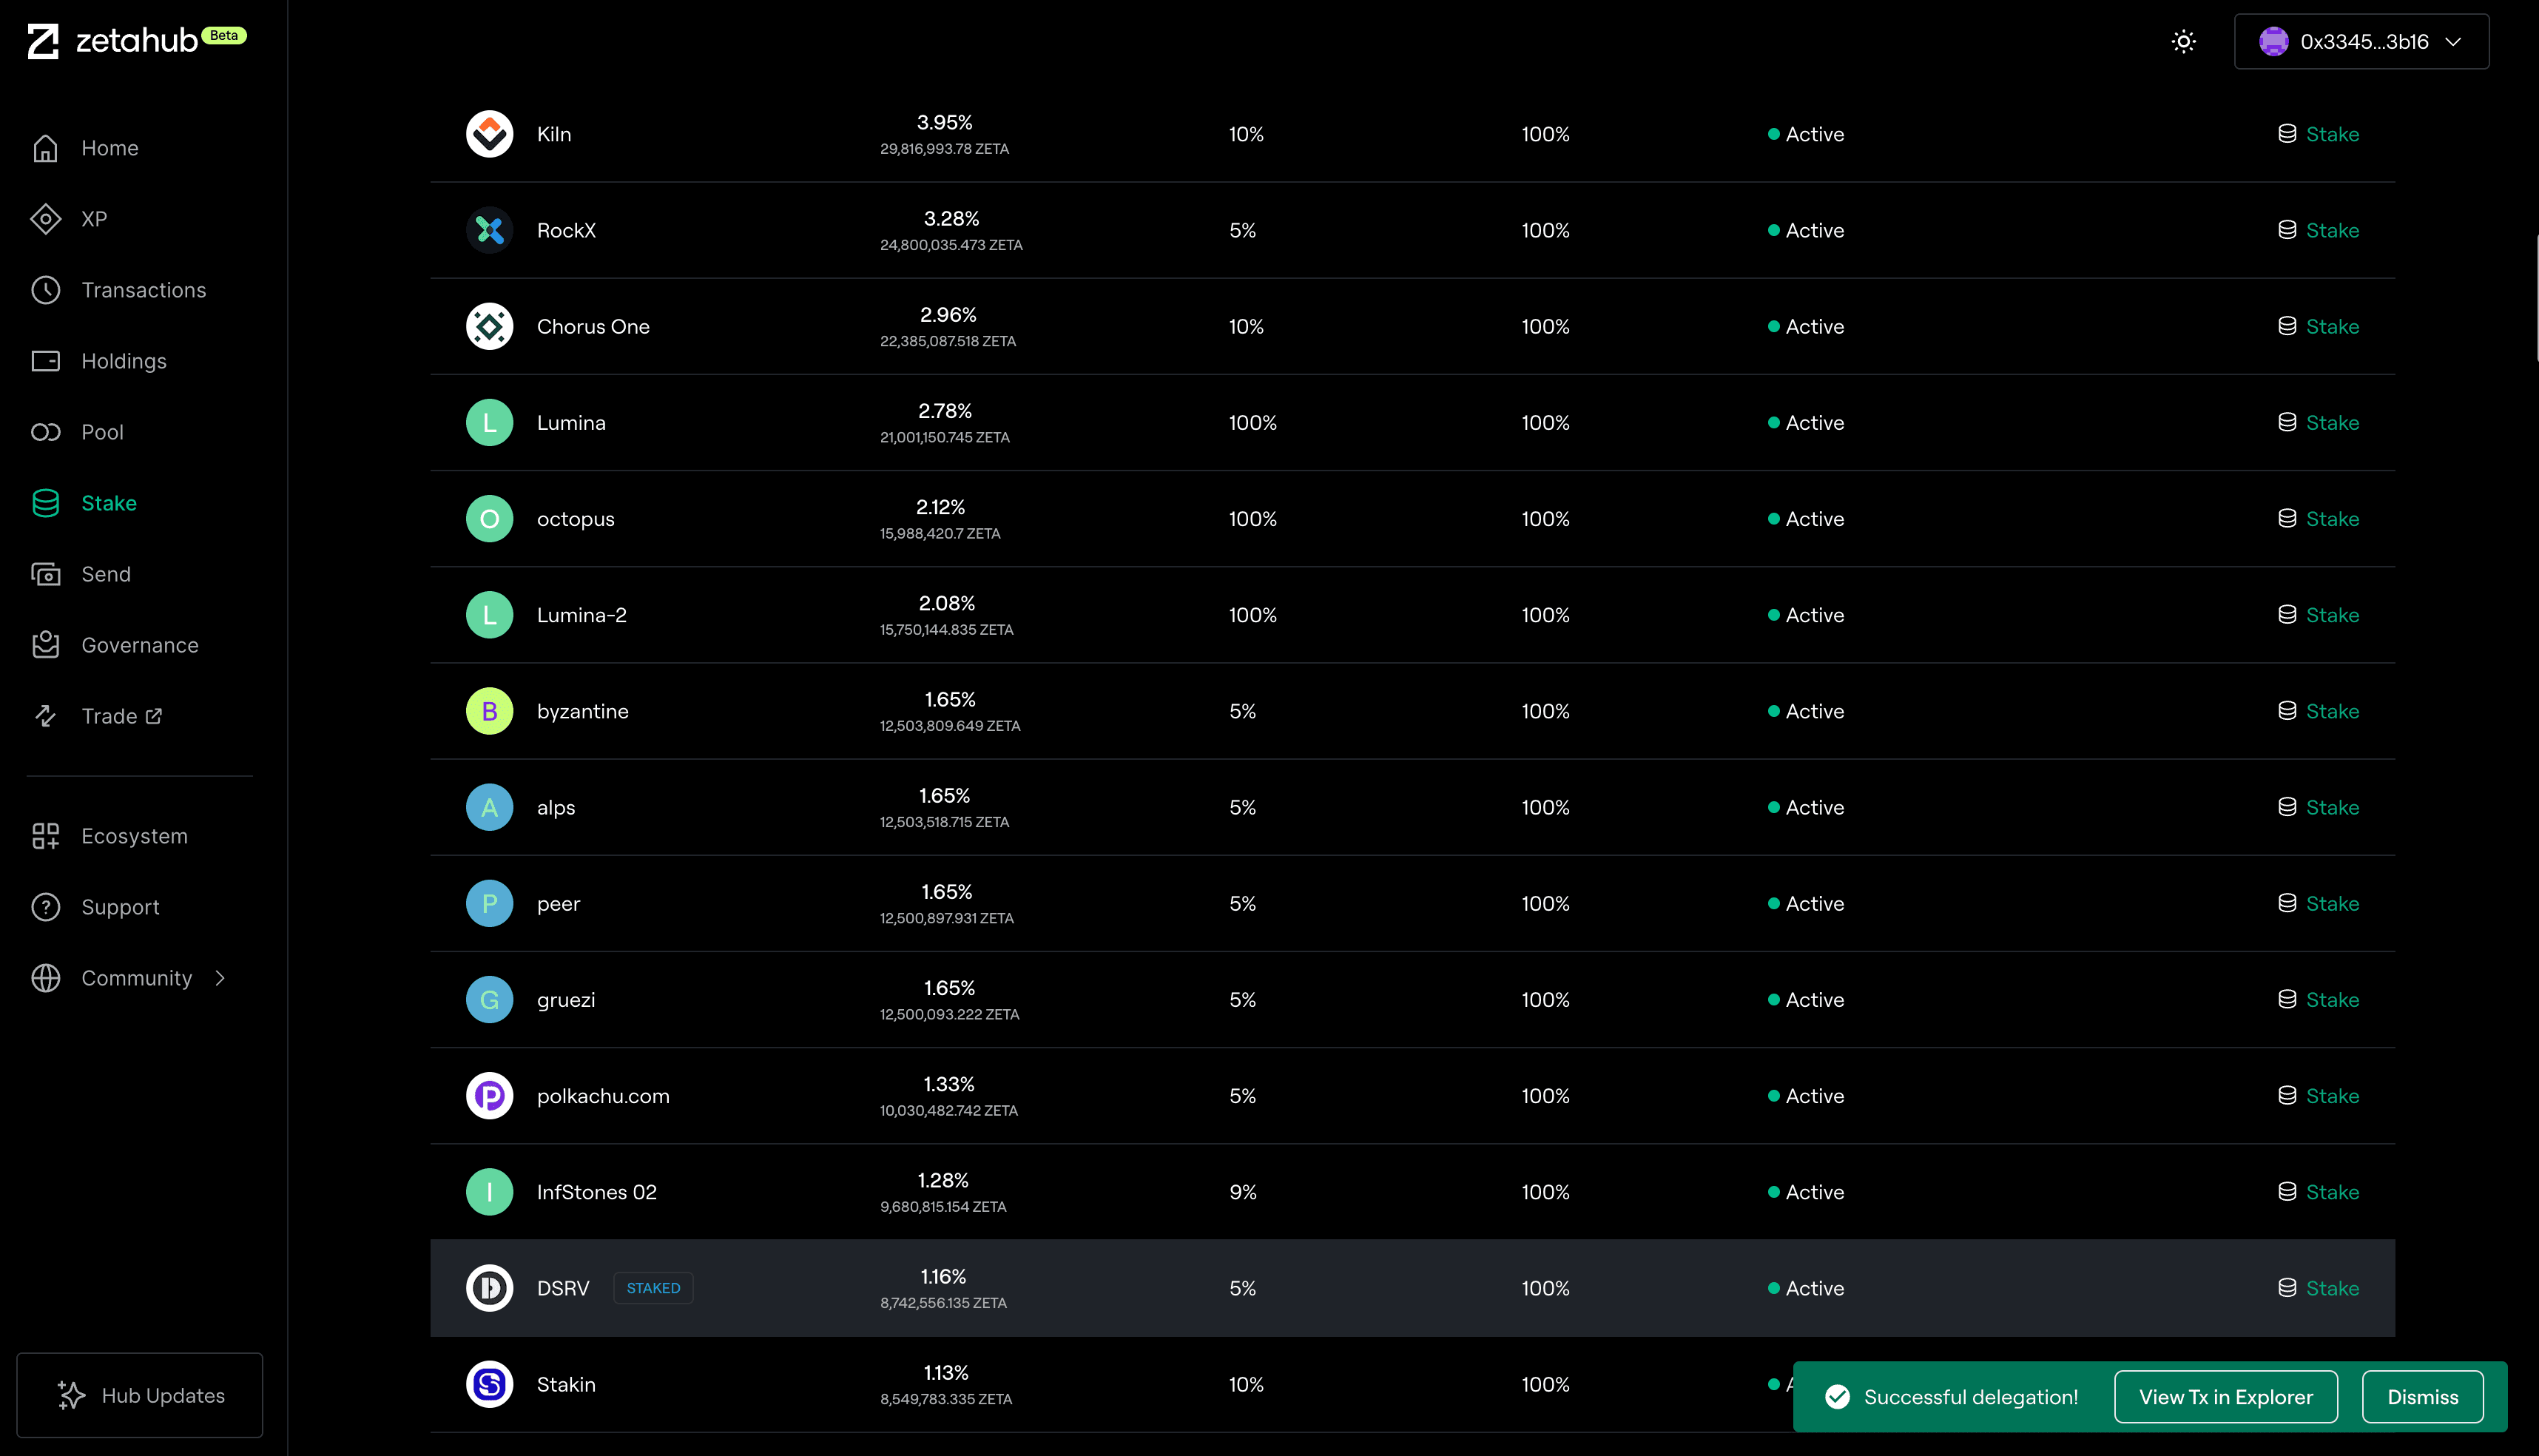Expand the Community submenu chevron

pyautogui.click(x=221, y=978)
